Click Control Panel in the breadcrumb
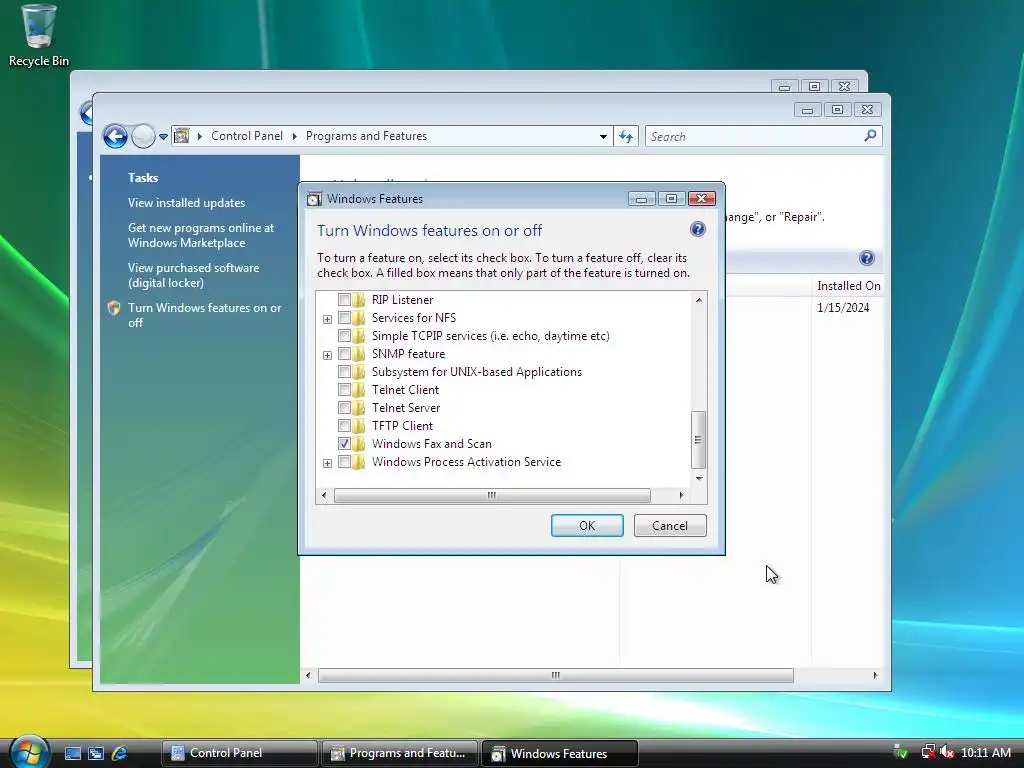 coord(247,136)
